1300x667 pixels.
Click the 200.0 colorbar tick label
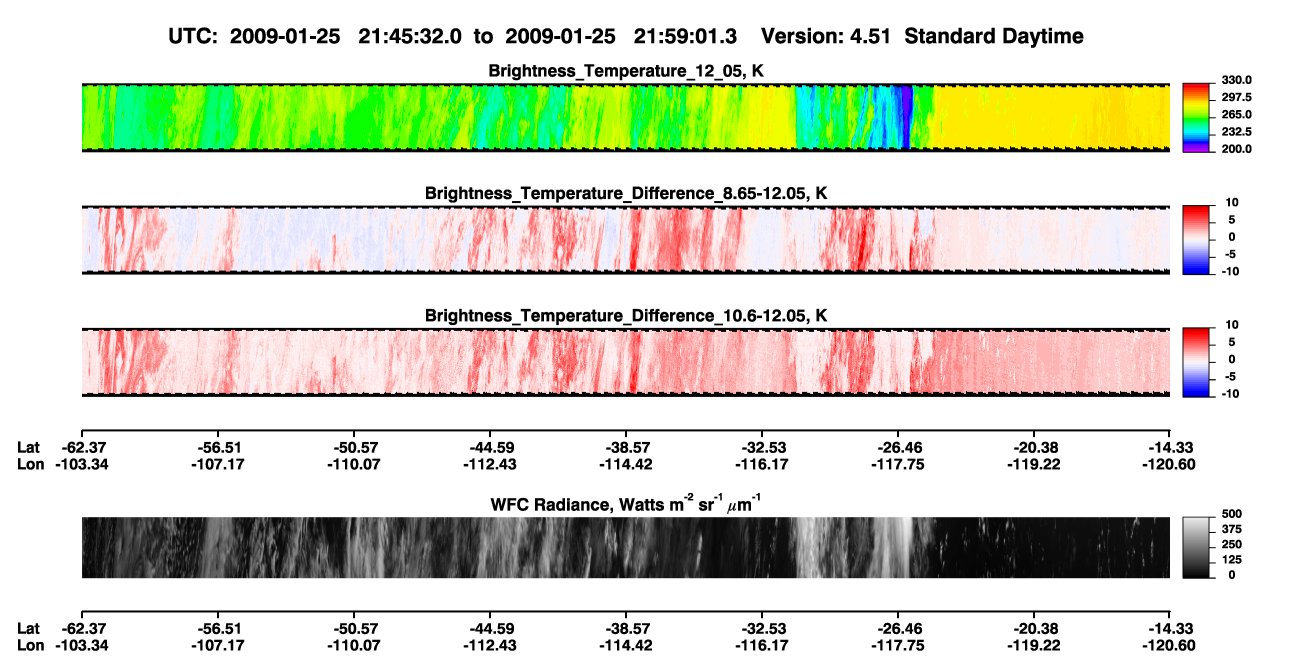1236,148
